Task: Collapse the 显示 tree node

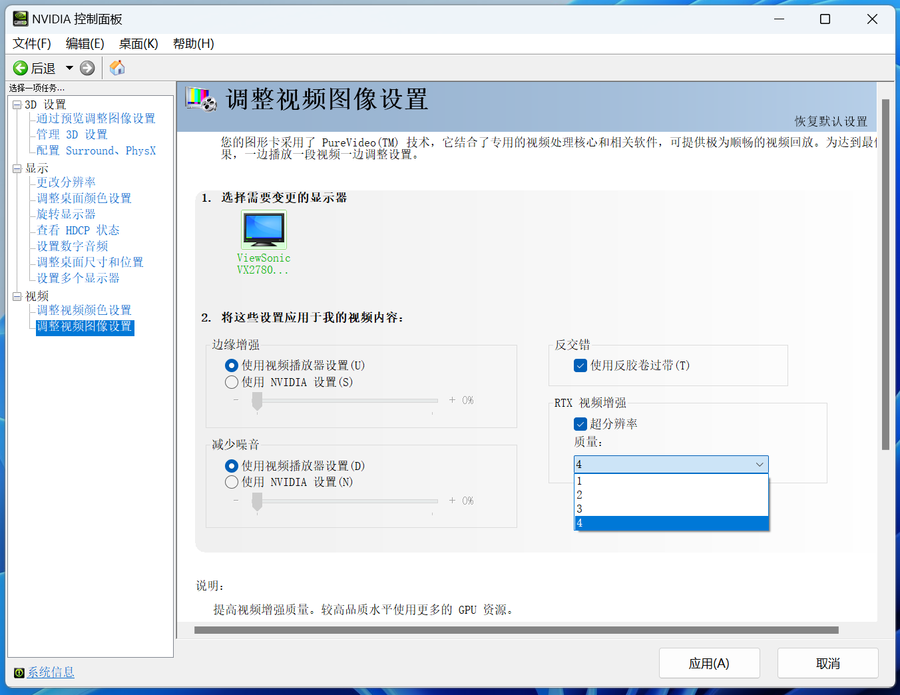Action: (x=17, y=168)
